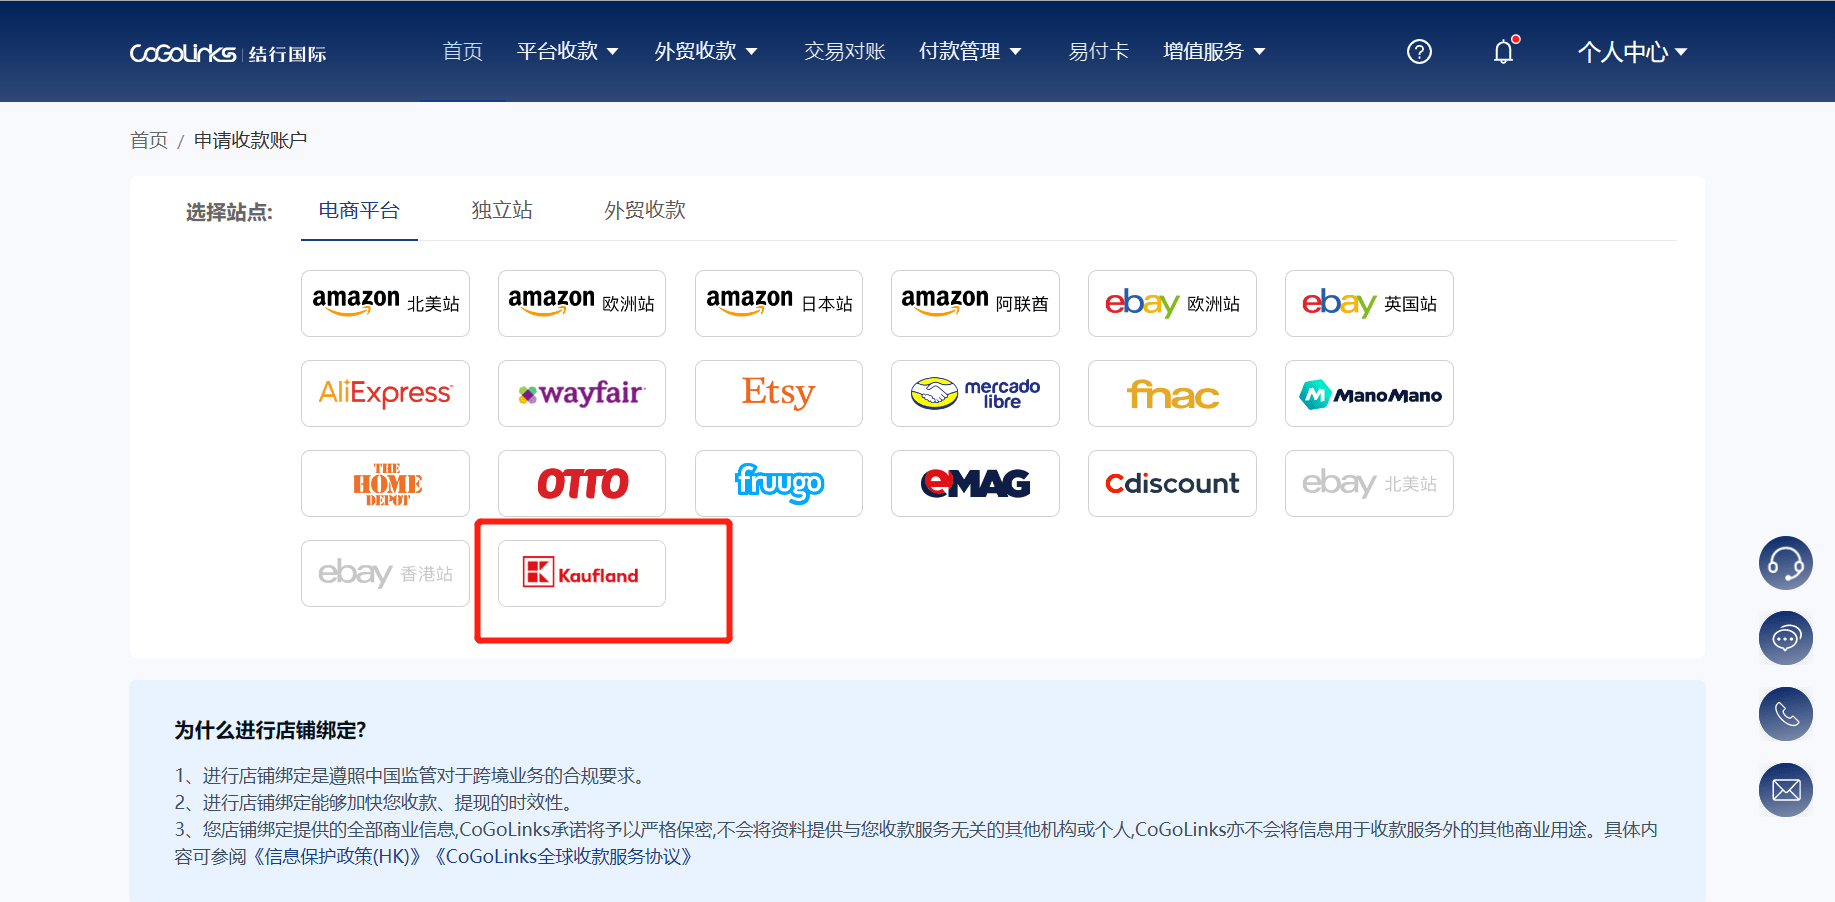Open the email envelope icon
The image size is (1835, 902).
point(1785,789)
